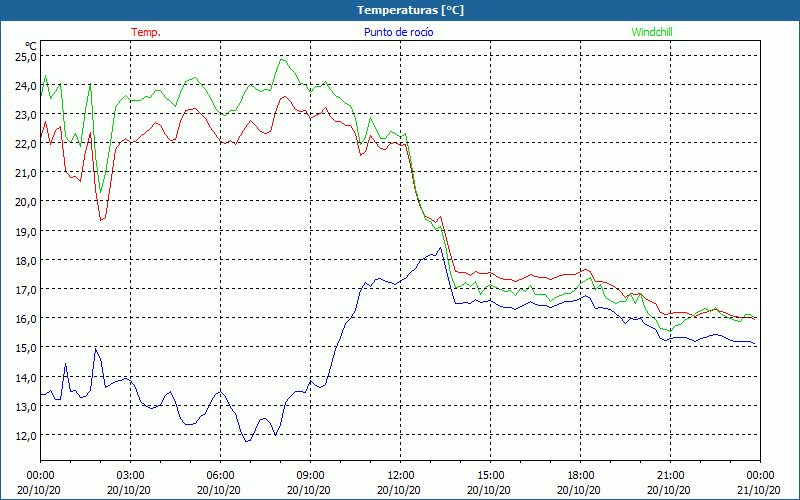Click the 18,0 y-axis value
Screen dimensions: 800x500
[26, 261]
